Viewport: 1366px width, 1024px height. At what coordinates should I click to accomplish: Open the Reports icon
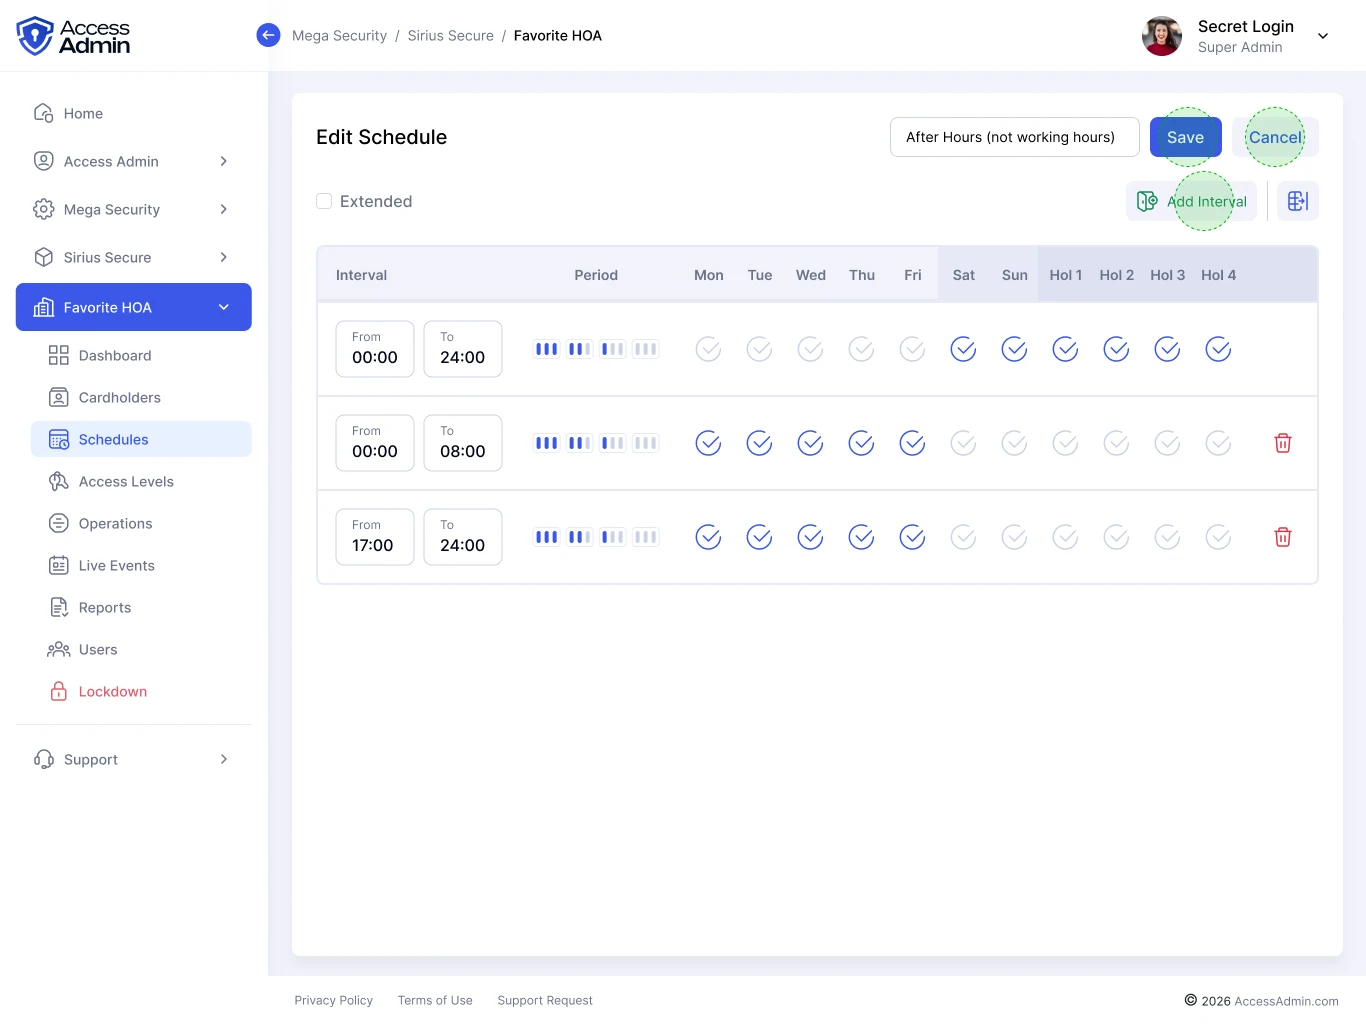coord(59,607)
